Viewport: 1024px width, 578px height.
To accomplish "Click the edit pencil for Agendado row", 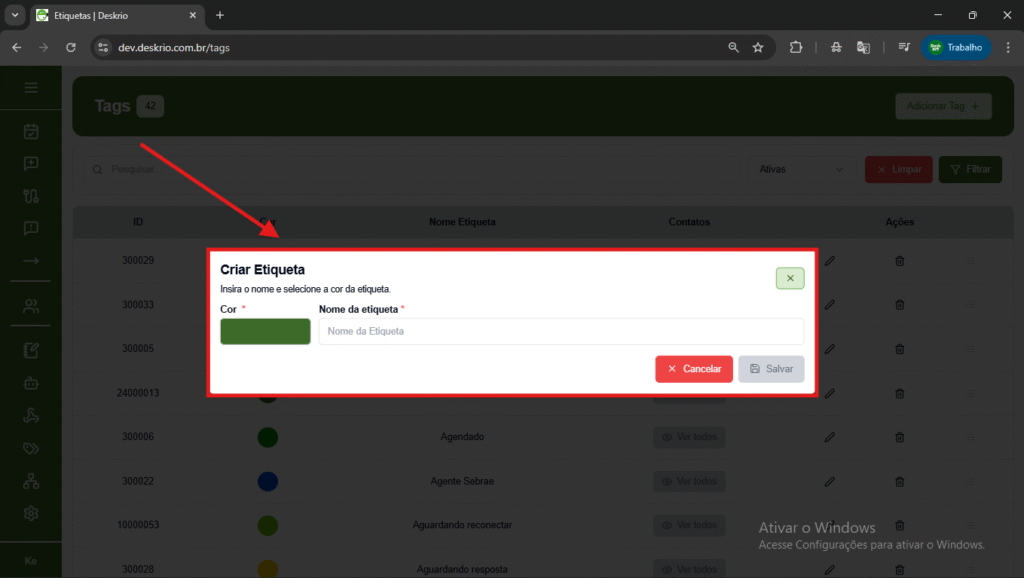I will tap(829, 437).
